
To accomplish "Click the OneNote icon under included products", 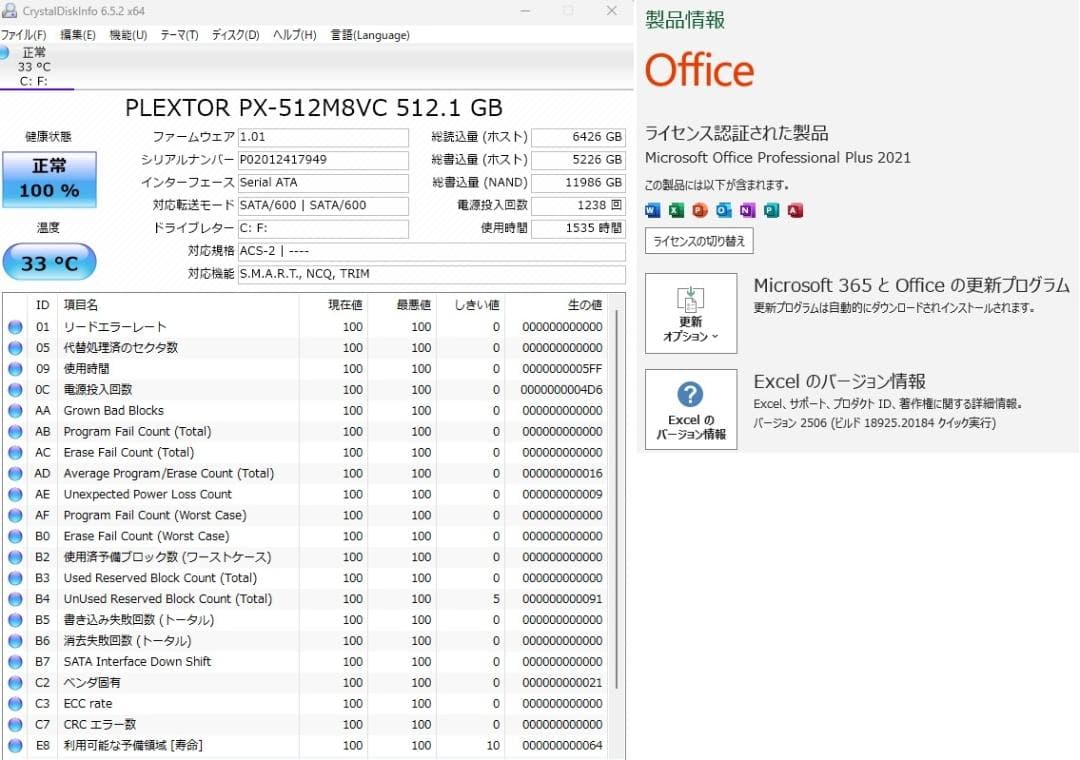I will [x=723, y=210].
